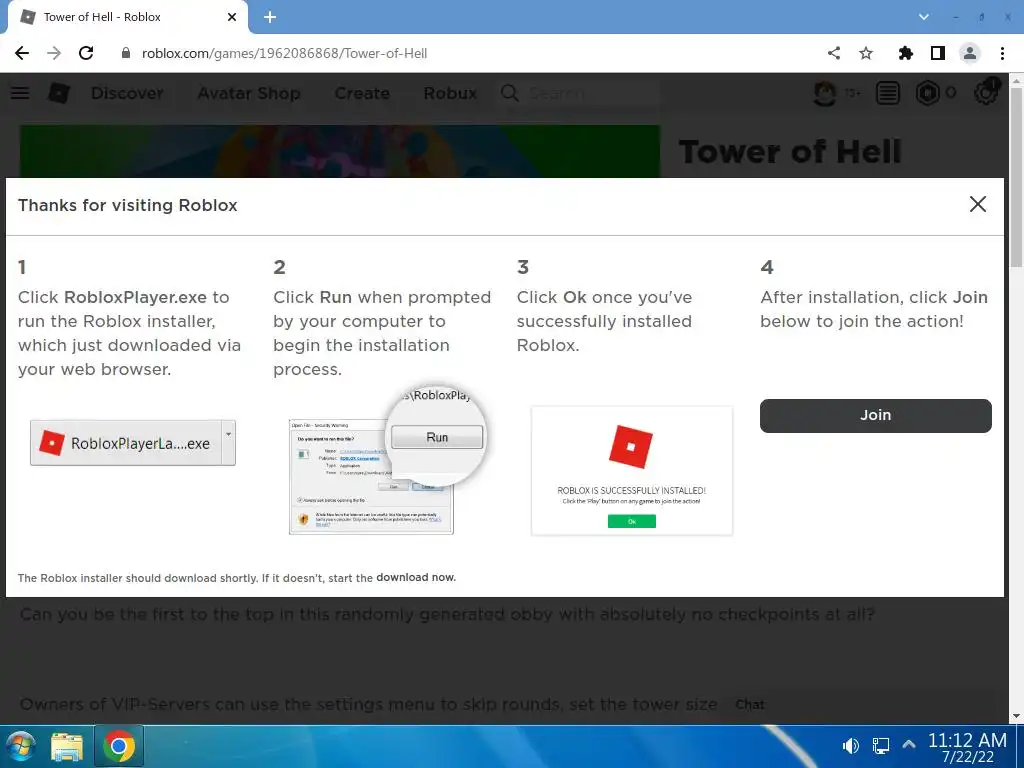Open the Roblox hamburger menu
Screen dimensions: 1024x768
20,93
